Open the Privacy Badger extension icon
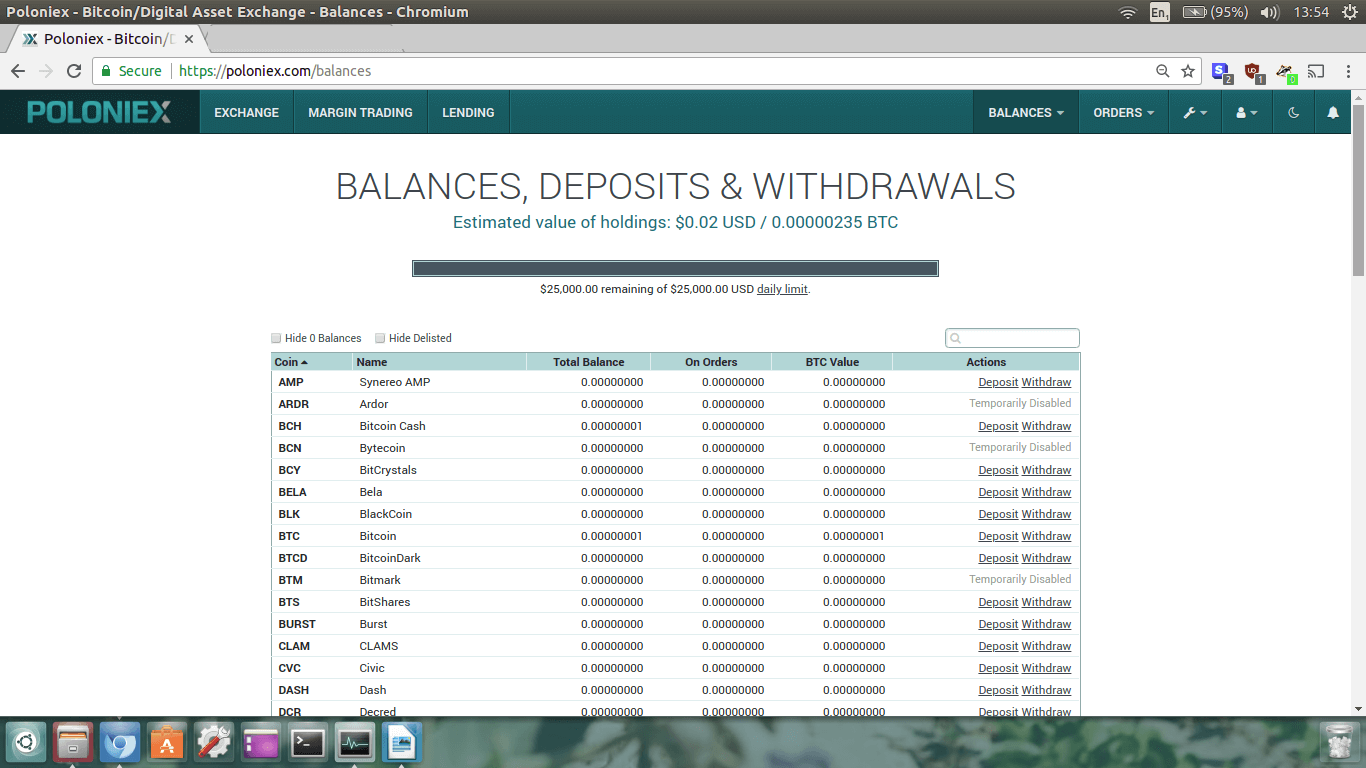Viewport: 1366px width, 768px height. [1286, 72]
